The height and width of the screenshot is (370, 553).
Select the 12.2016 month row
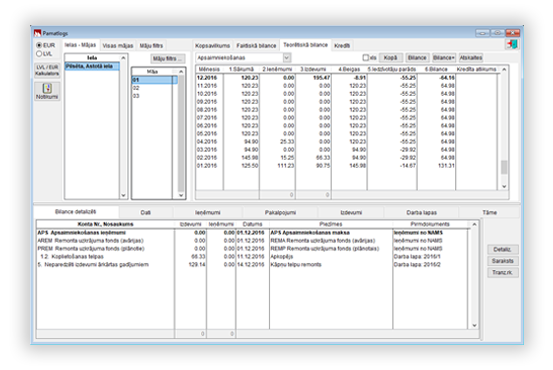[x=347, y=78]
